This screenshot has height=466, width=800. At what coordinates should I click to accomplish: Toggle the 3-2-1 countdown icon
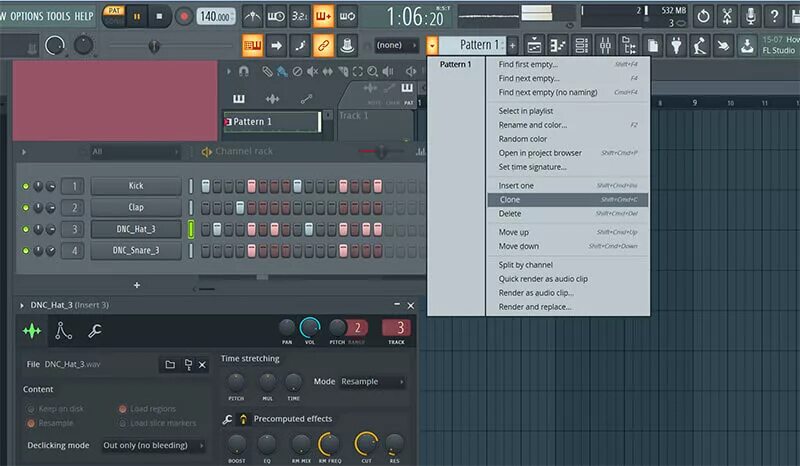(299, 16)
